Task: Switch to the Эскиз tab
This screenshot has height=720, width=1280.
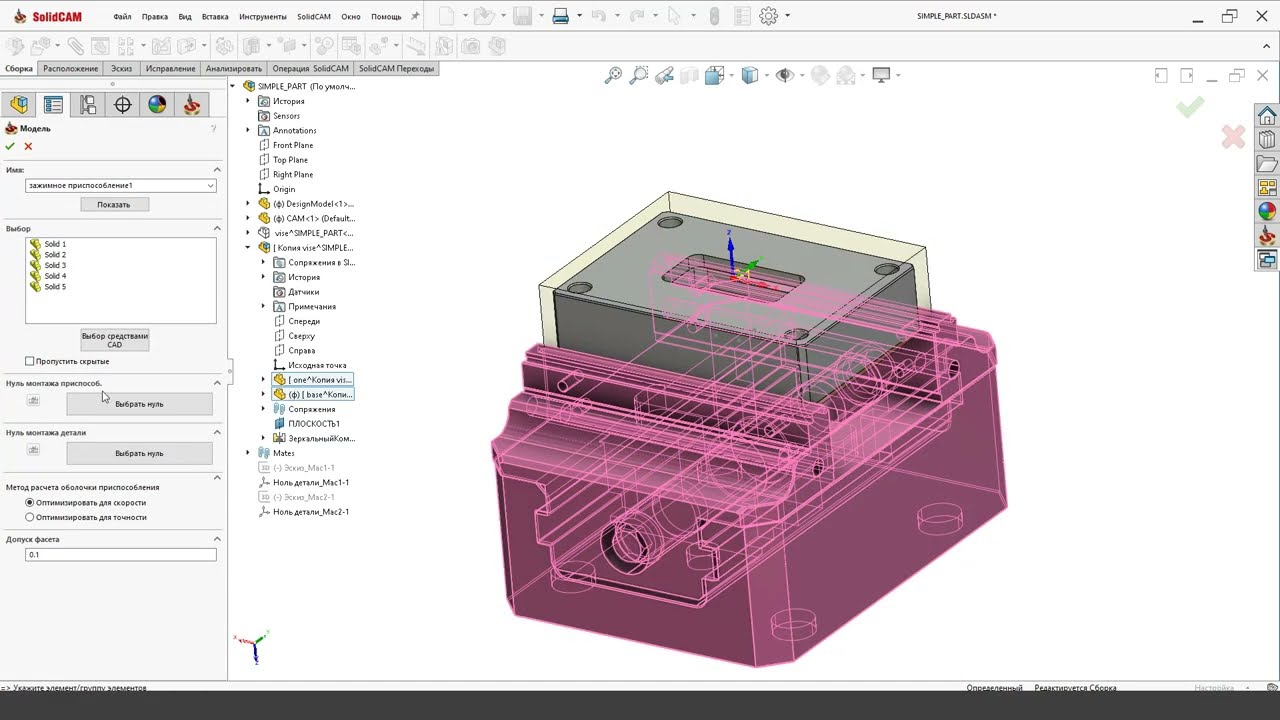Action: [121, 69]
